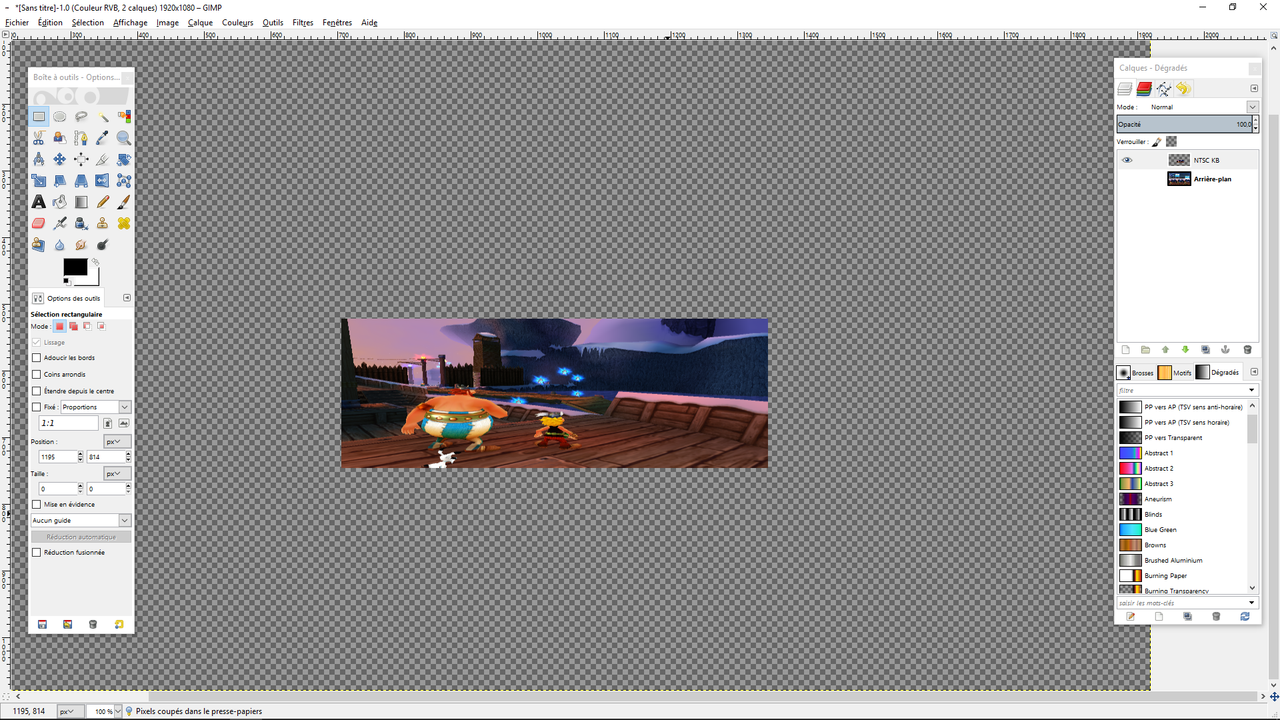Select the Crop tool

102,159
